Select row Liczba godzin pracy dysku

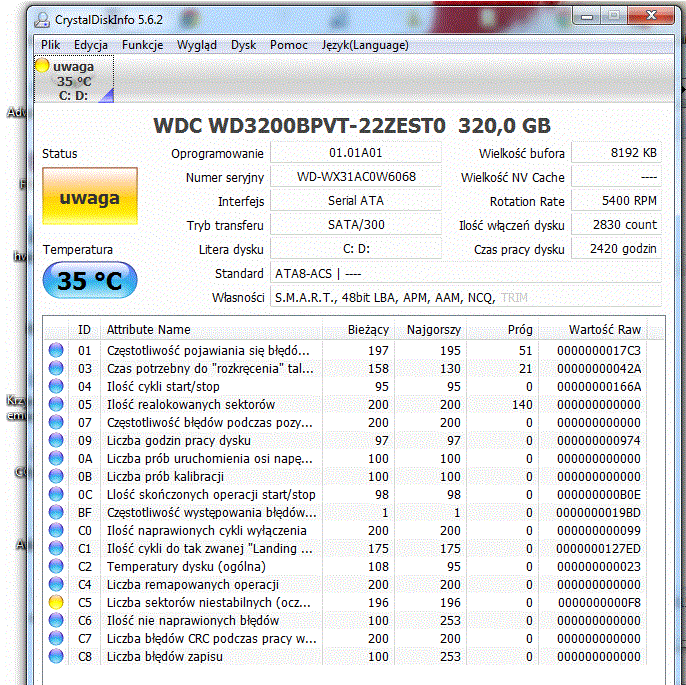(346, 440)
